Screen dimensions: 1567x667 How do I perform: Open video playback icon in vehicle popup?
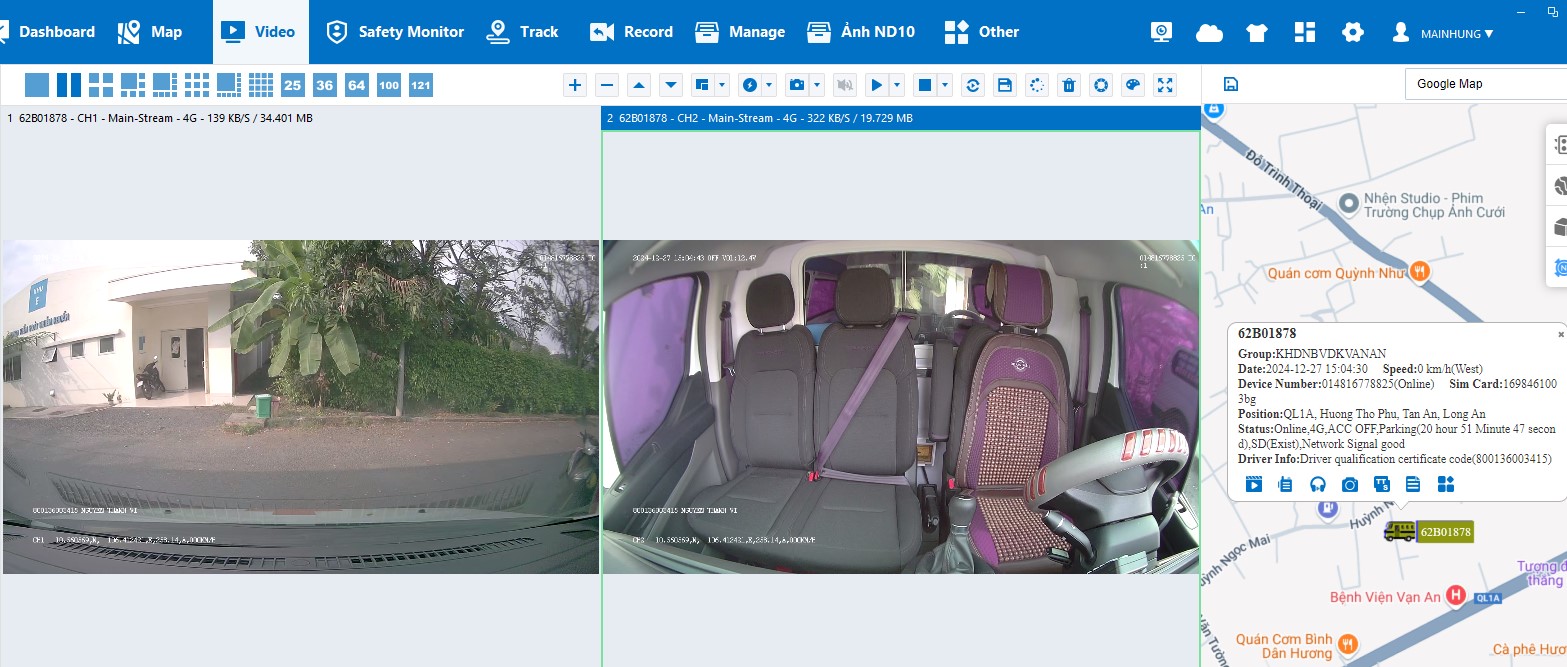(1254, 485)
